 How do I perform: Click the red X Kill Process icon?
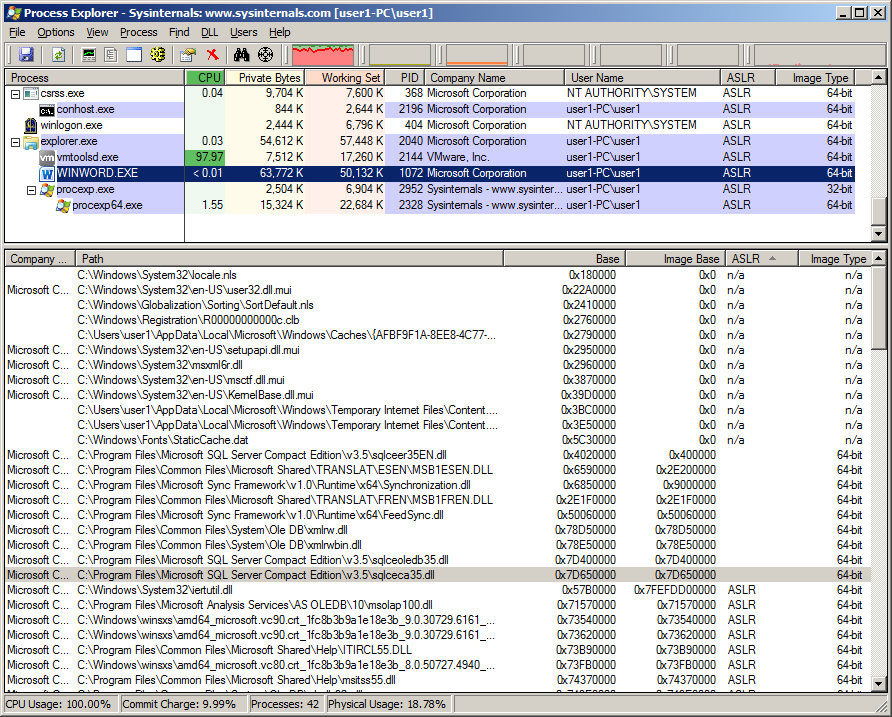click(212, 55)
